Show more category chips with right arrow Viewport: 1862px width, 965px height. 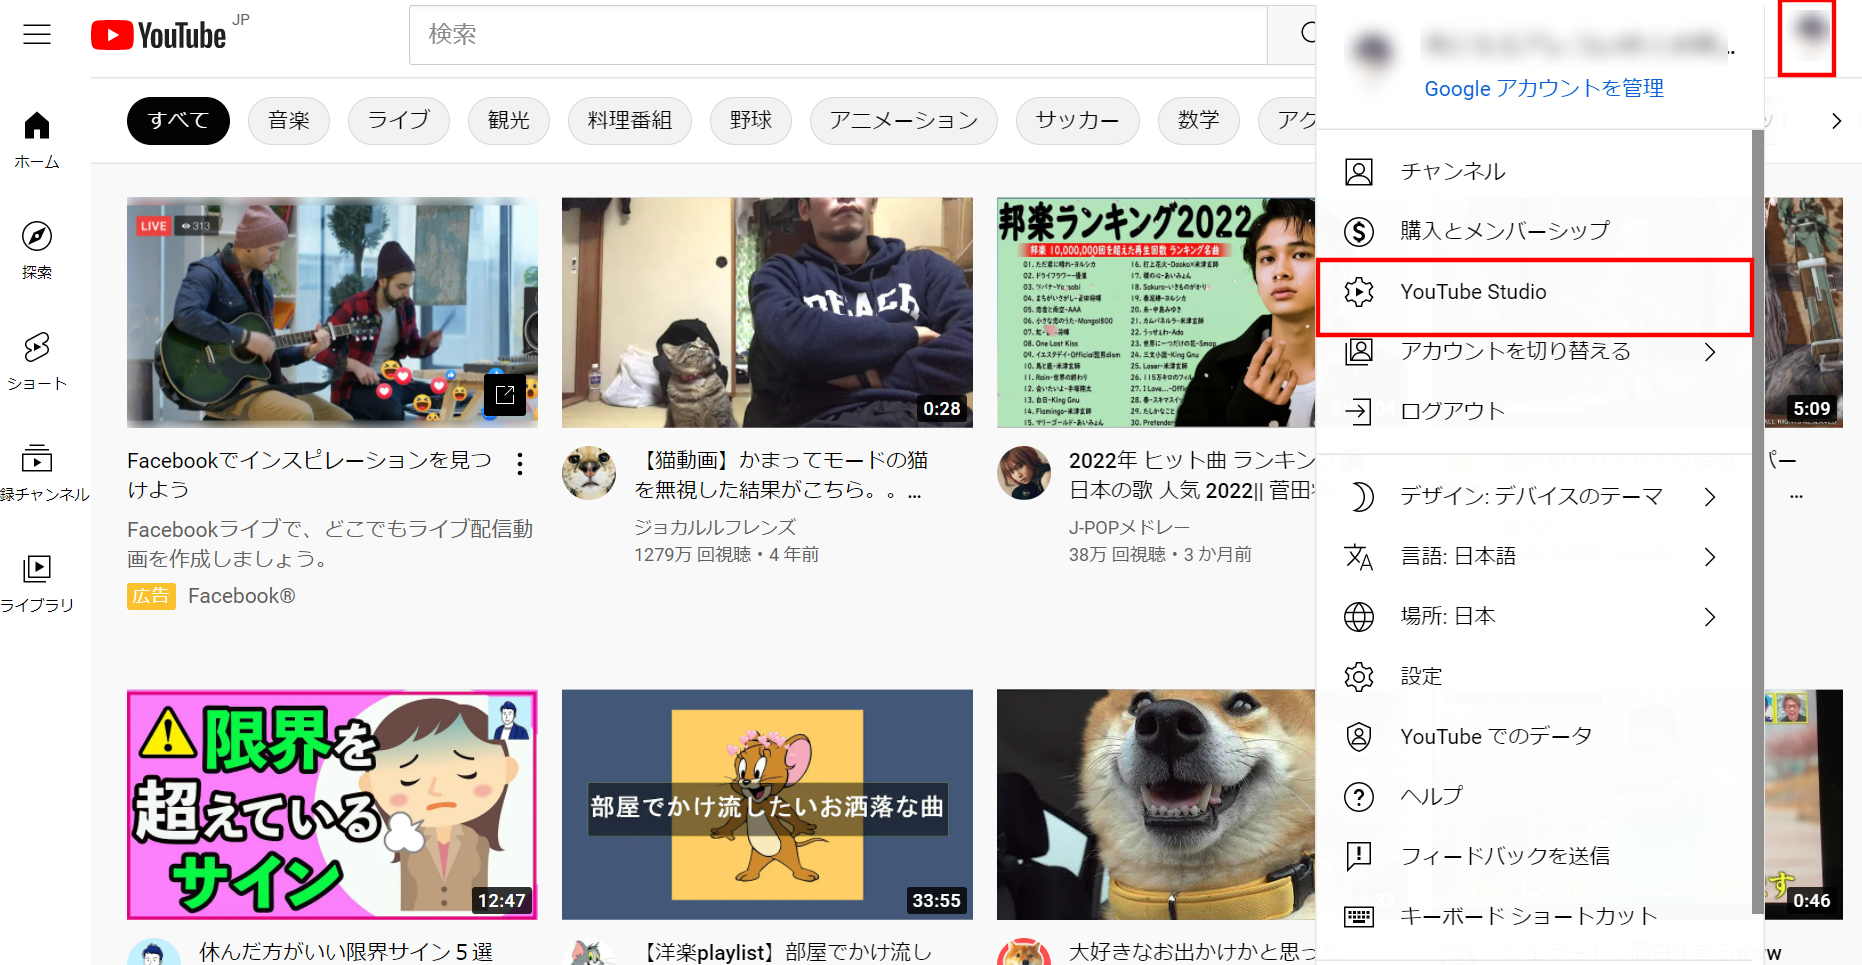1836,121
